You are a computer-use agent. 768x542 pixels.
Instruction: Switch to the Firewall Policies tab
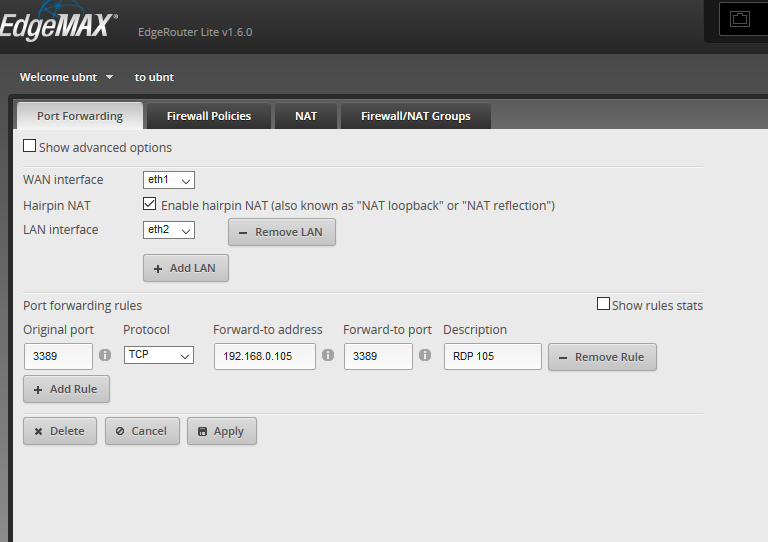pos(209,116)
